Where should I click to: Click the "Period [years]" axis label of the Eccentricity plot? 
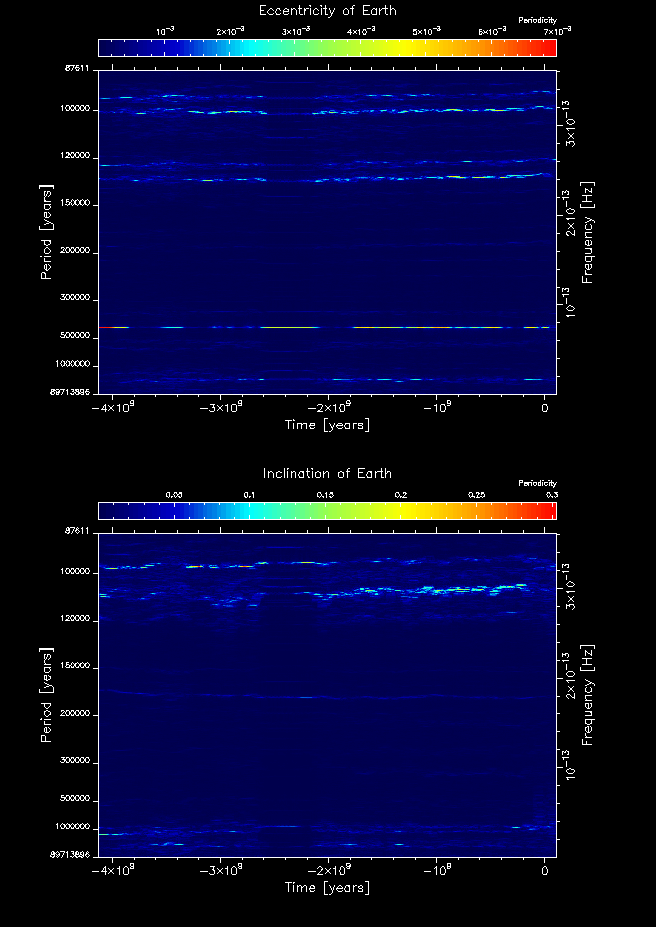pos(46,231)
